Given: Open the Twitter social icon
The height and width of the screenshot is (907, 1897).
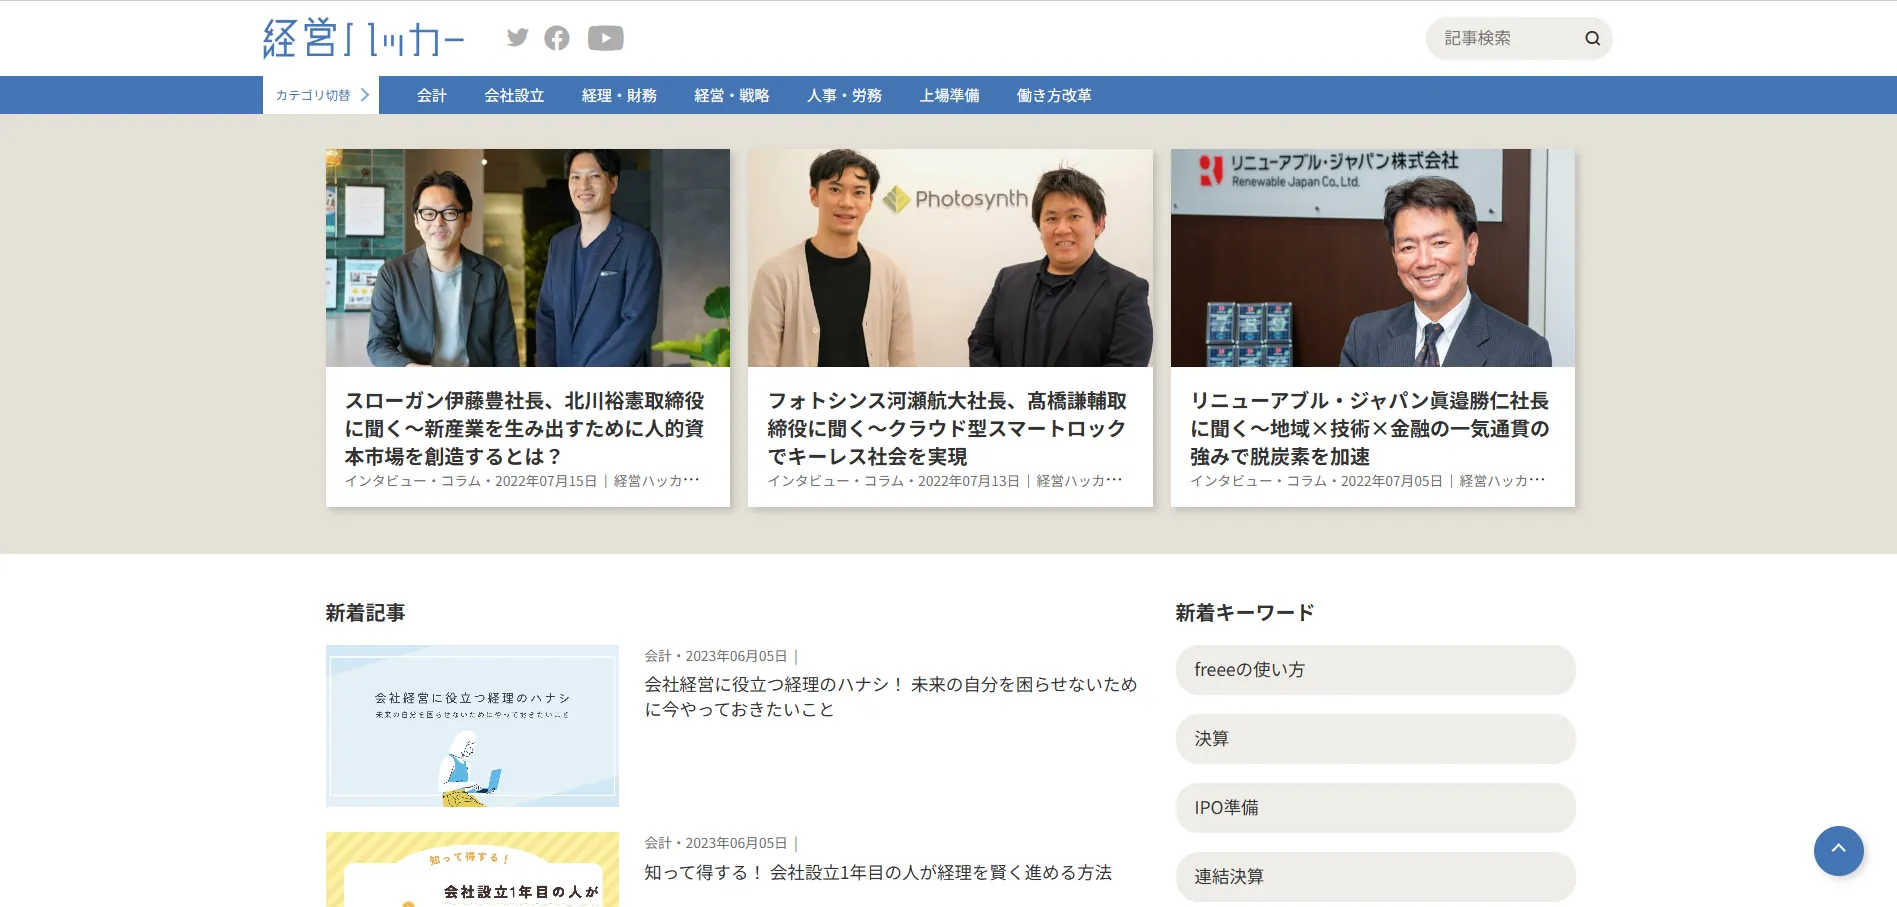Looking at the screenshot, I should (517, 38).
